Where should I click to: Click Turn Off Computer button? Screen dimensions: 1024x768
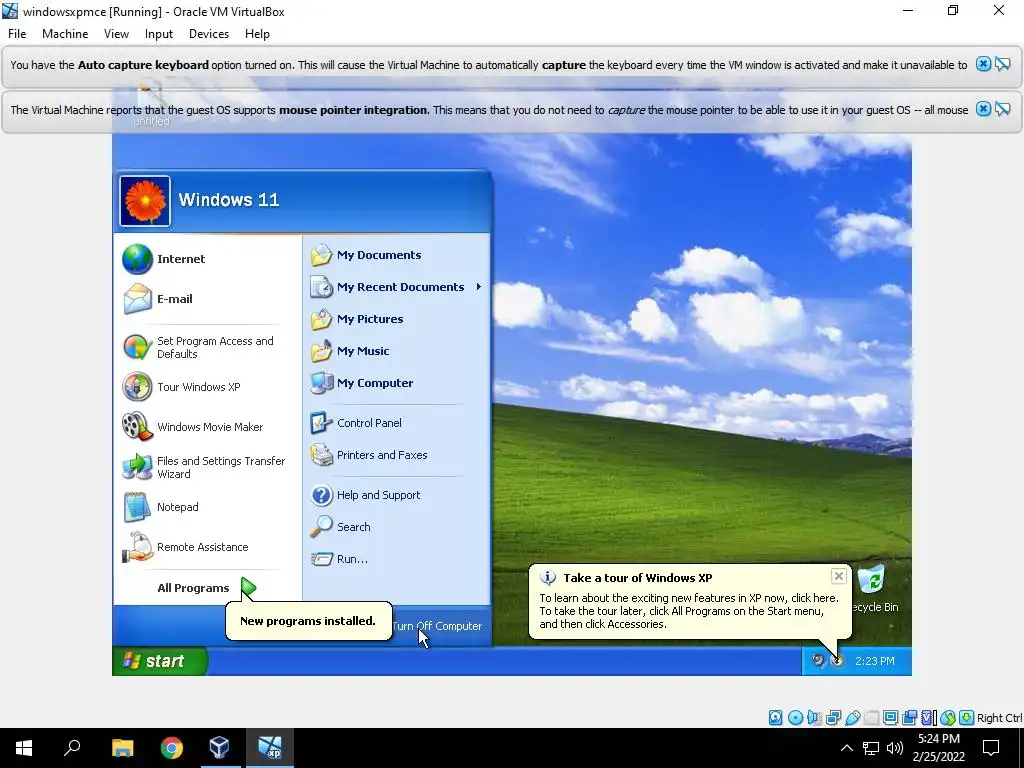(x=438, y=626)
